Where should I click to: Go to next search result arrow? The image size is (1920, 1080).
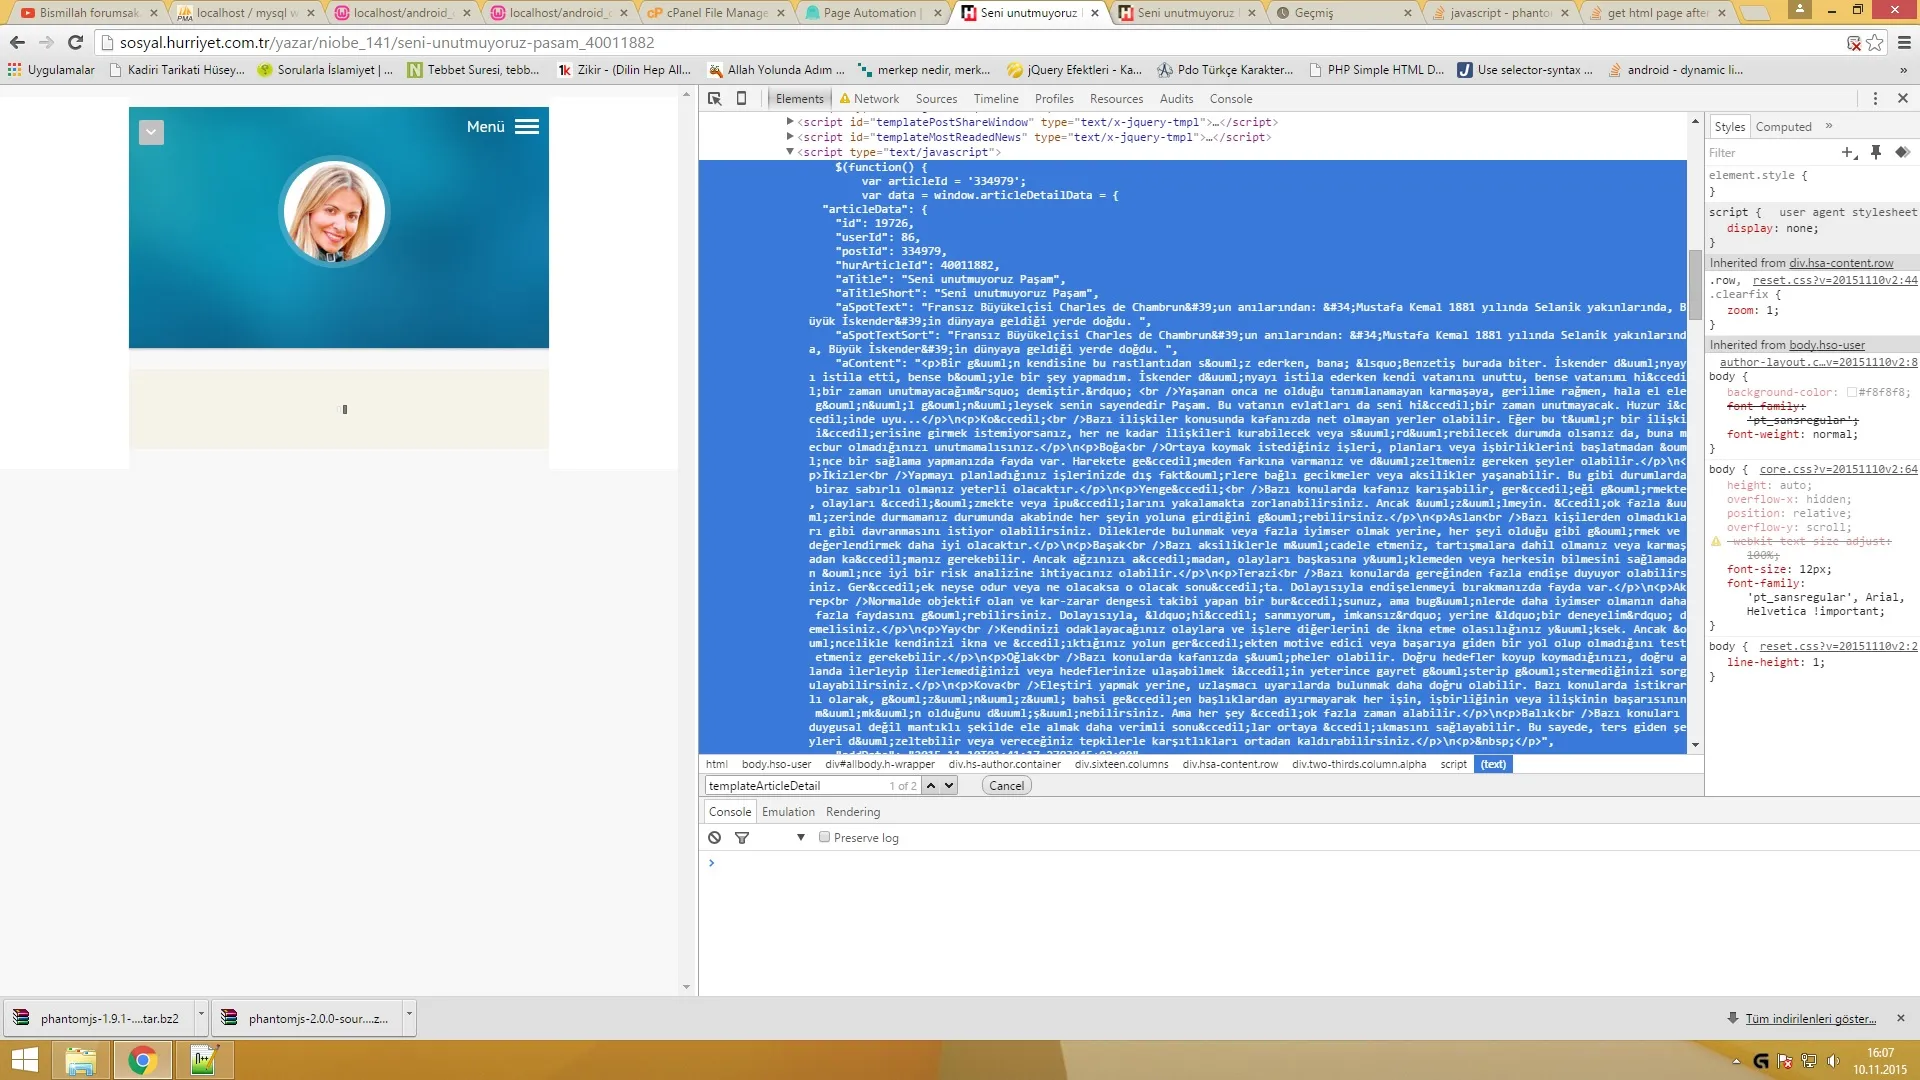949,786
